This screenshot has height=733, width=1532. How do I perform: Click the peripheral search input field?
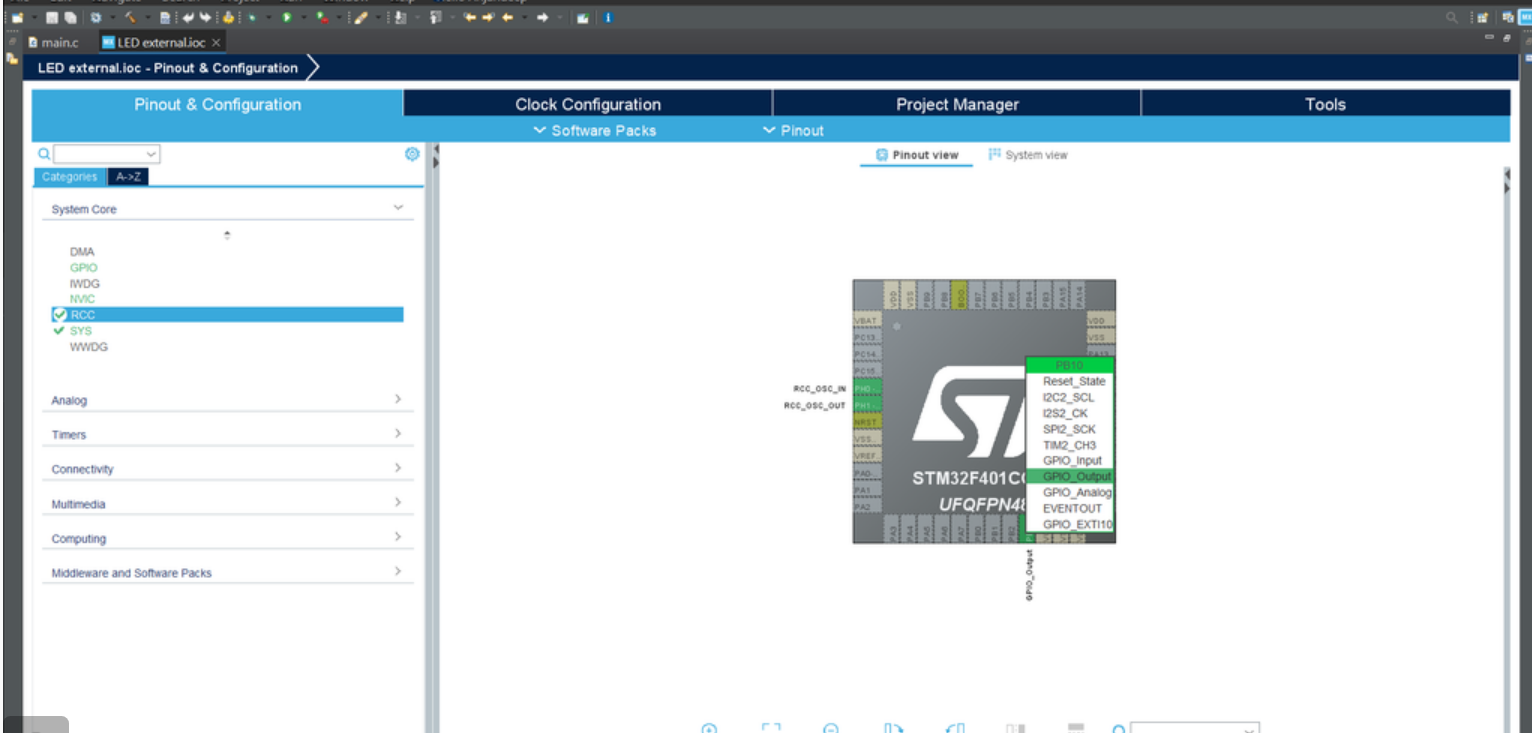click(x=105, y=153)
